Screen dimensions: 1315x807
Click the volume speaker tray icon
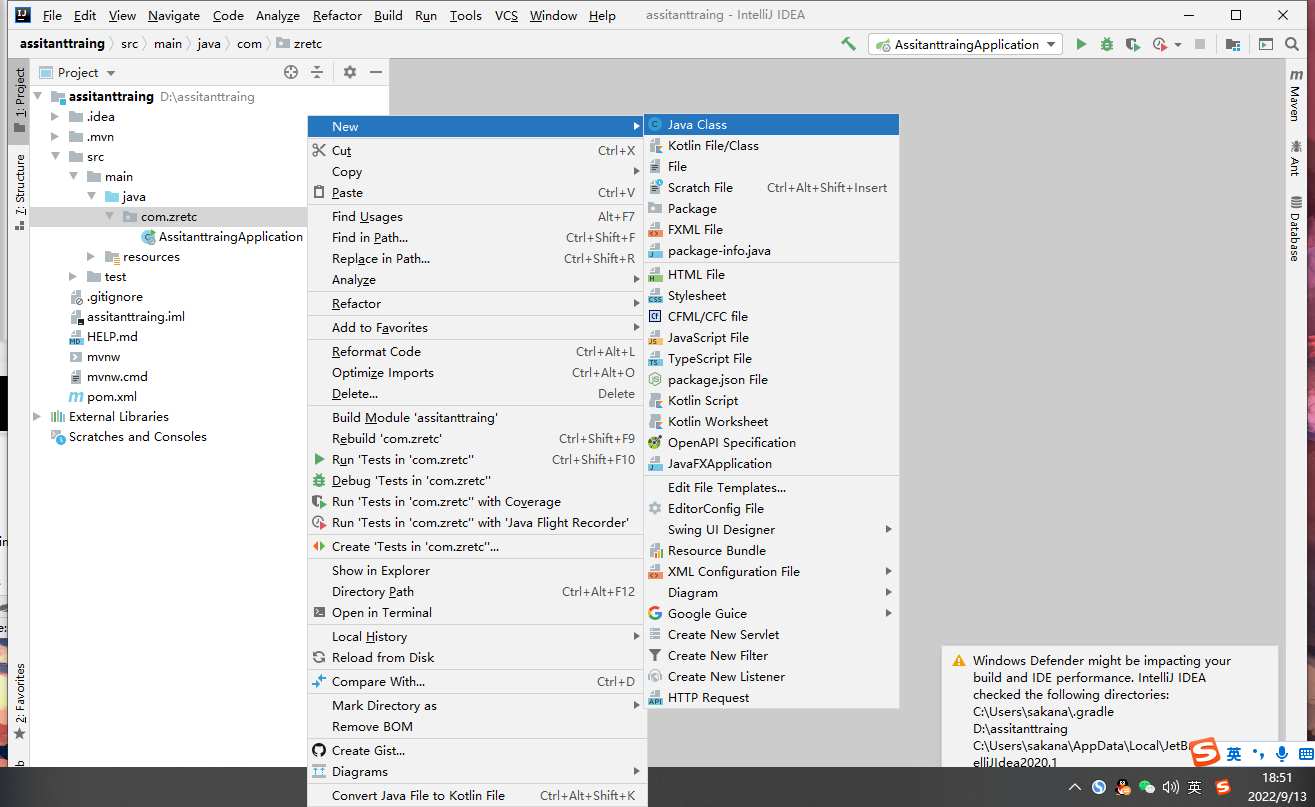(1171, 787)
